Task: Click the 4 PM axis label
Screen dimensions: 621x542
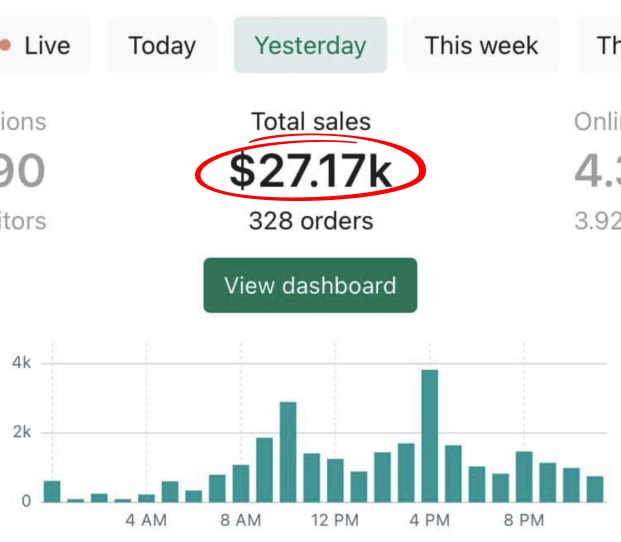Action: pos(429,521)
